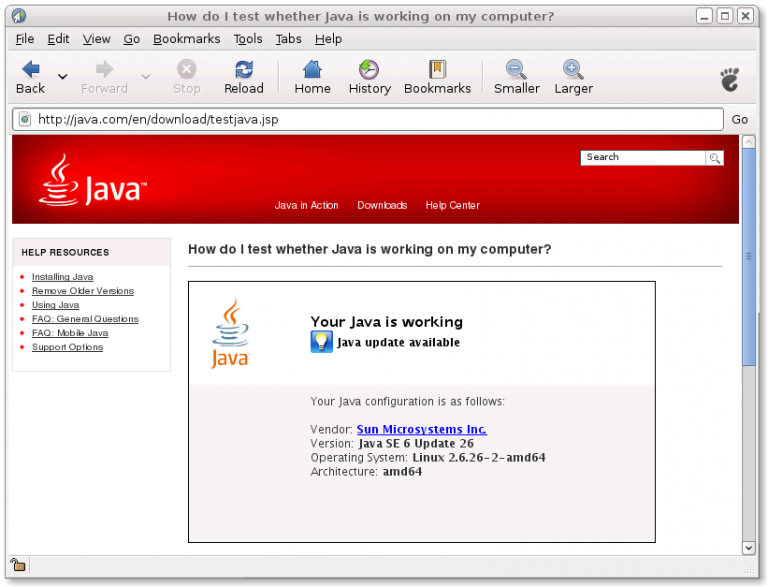This screenshot has height=587, width=768.
Task: Click the GNOME foot throbber icon
Action: point(729,79)
